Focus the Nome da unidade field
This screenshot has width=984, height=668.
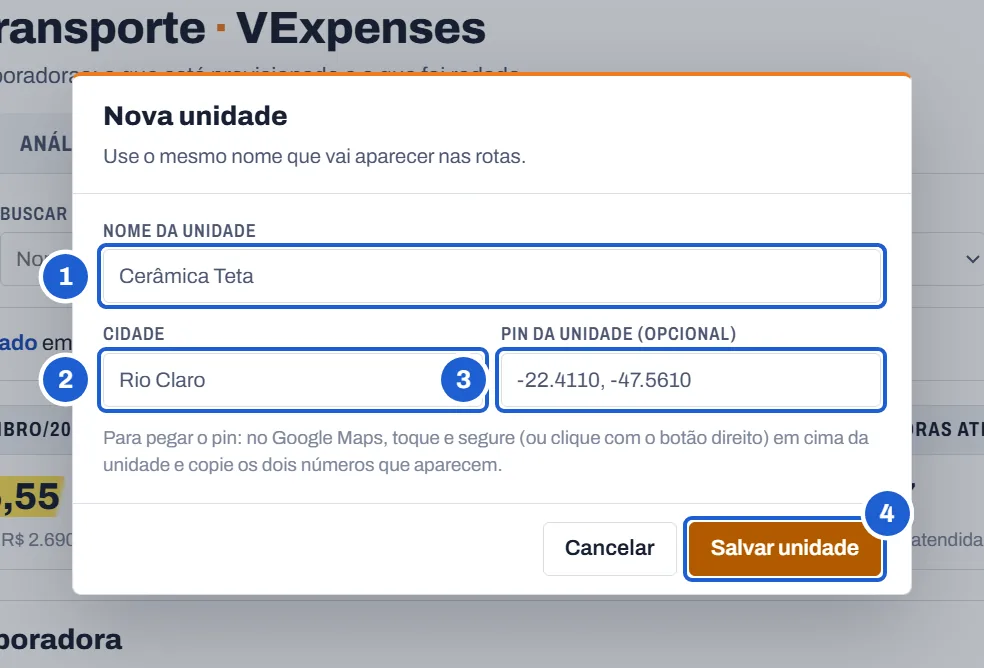492,276
